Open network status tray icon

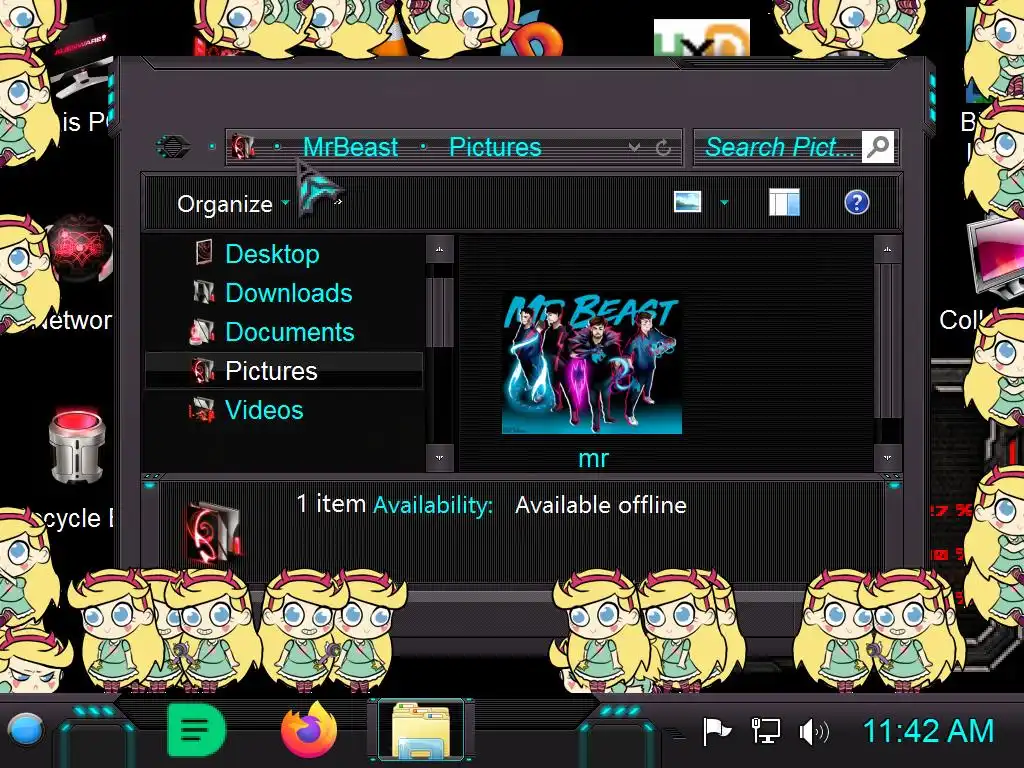[x=765, y=731]
